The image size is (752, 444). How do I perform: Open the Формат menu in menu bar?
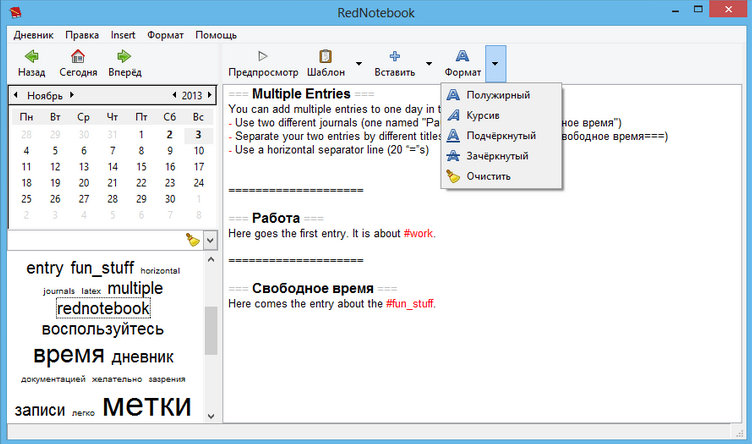coord(165,35)
